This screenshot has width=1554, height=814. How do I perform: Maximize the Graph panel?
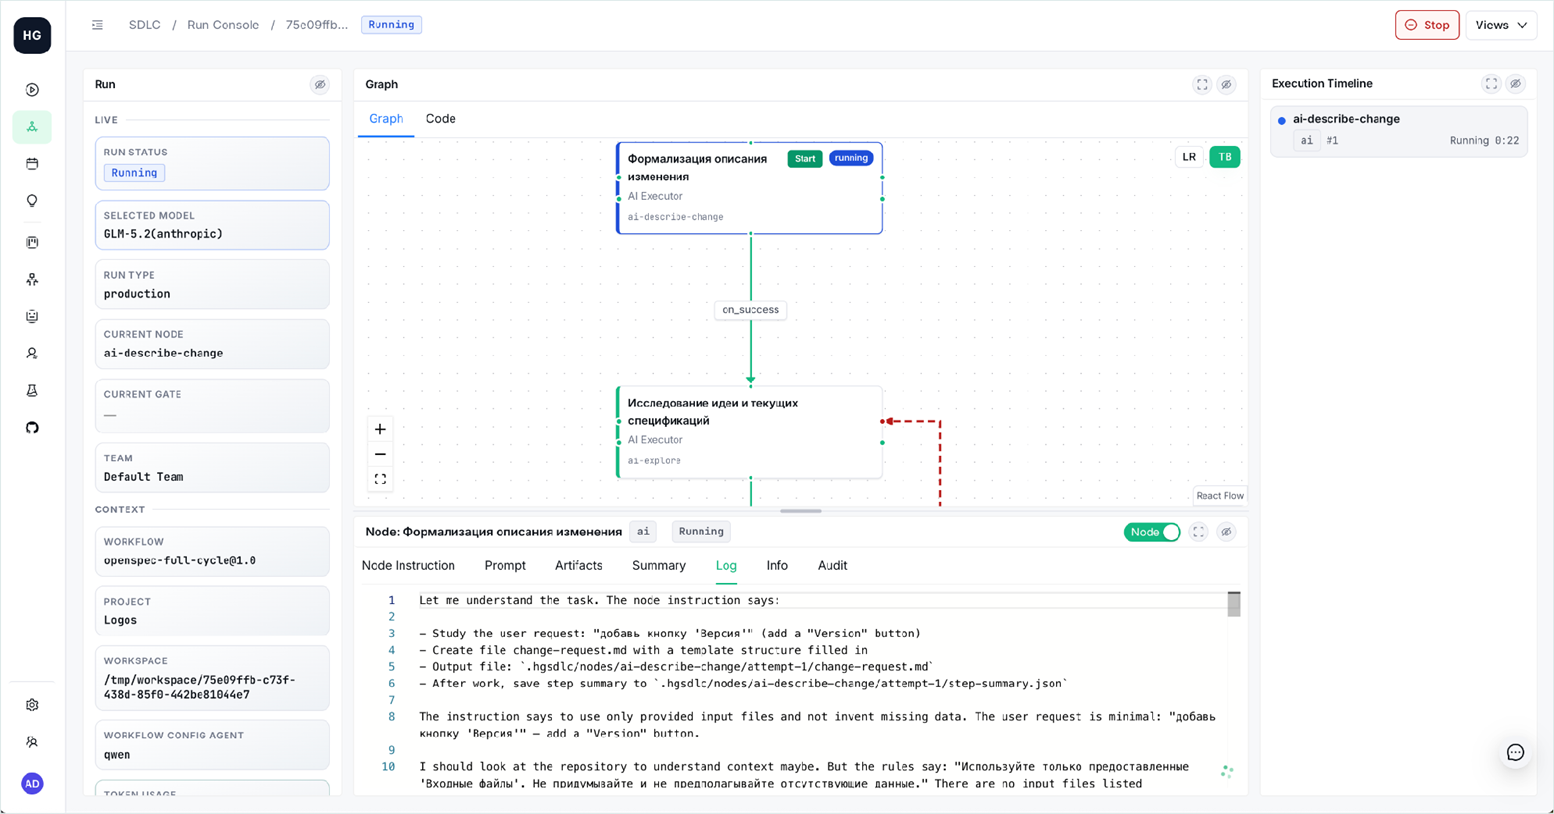(x=1202, y=85)
